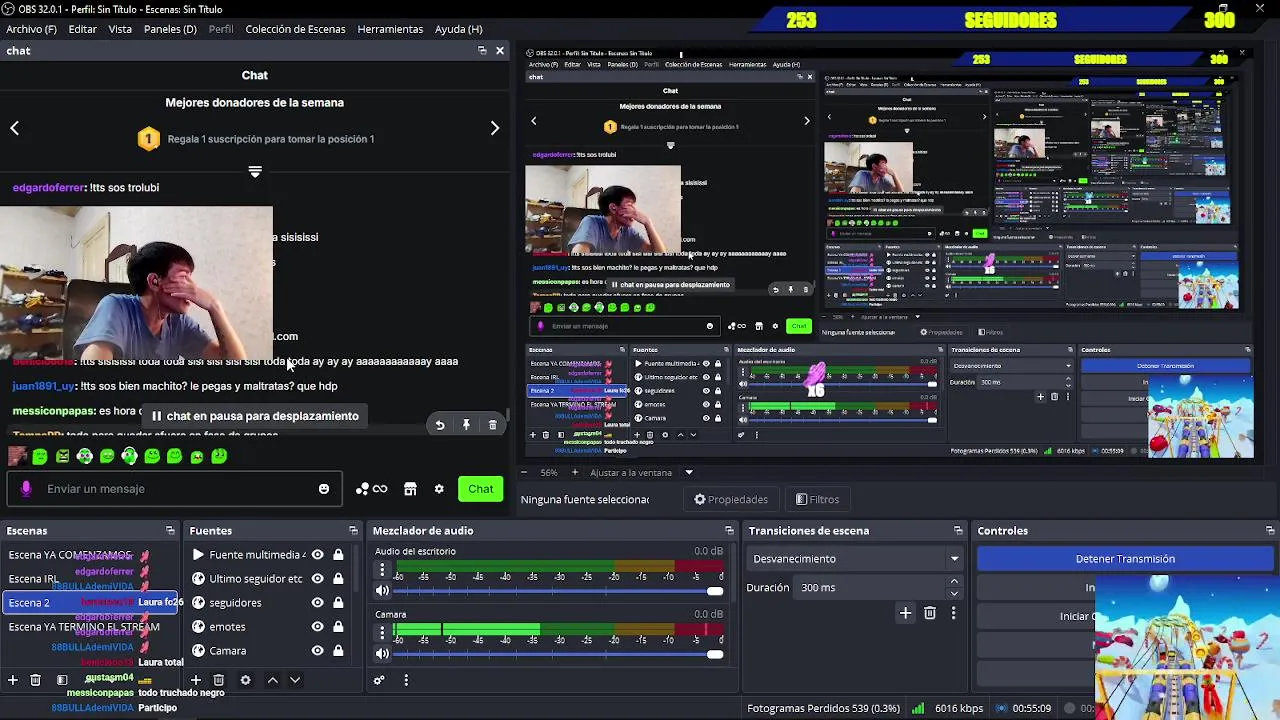Pop out the chat dock panel
Viewport: 1280px width, 720px height.
pos(482,50)
